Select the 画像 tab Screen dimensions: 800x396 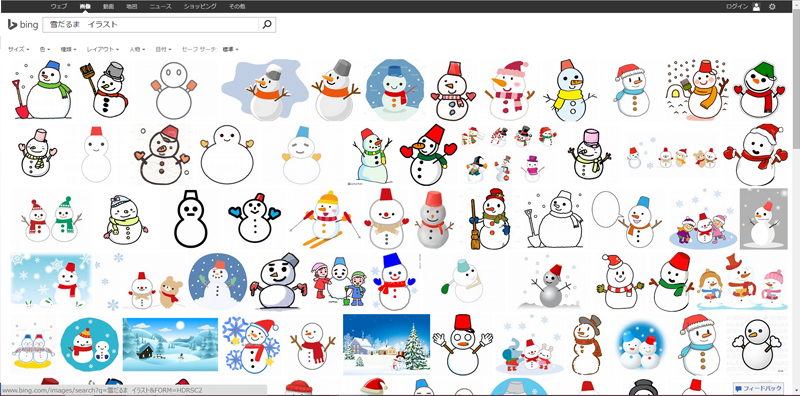pos(85,7)
